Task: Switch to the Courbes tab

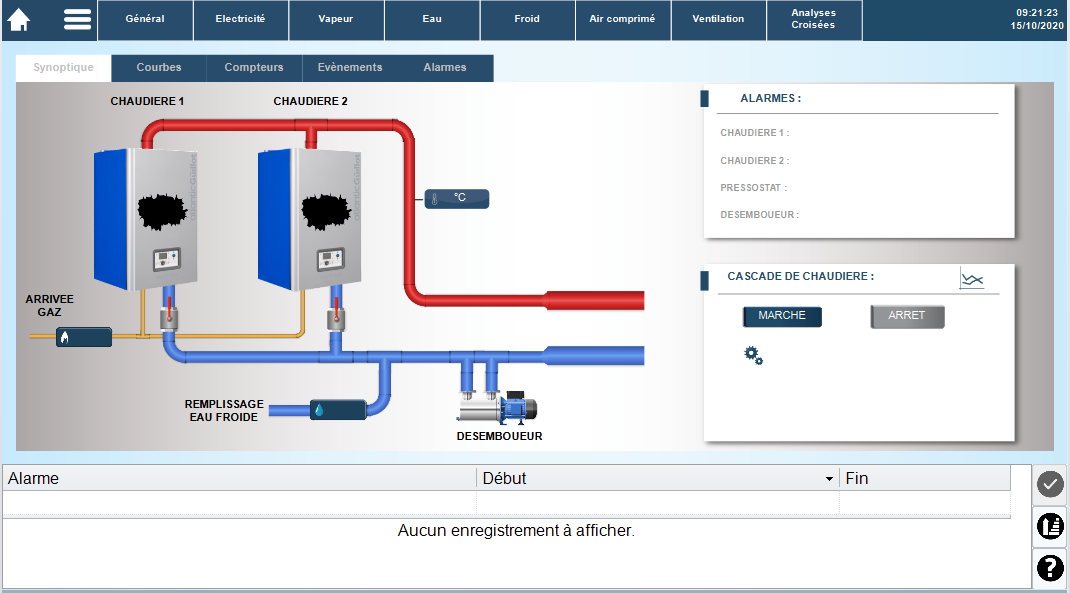Action: (159, 68)
